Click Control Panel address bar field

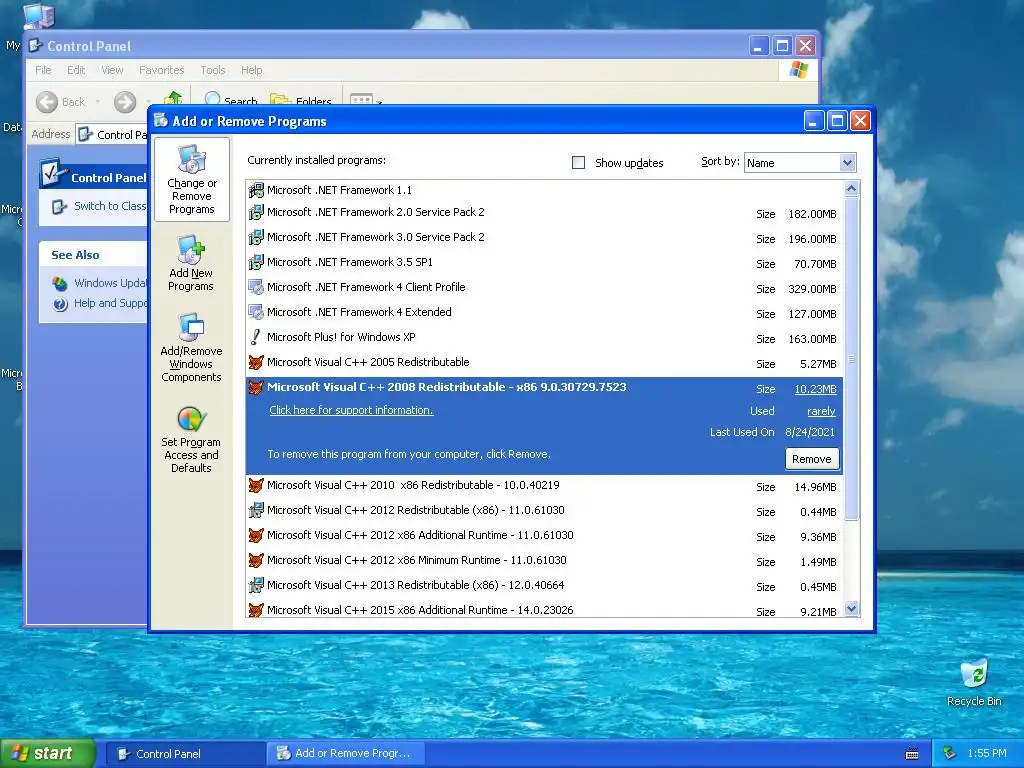point(113,135)
